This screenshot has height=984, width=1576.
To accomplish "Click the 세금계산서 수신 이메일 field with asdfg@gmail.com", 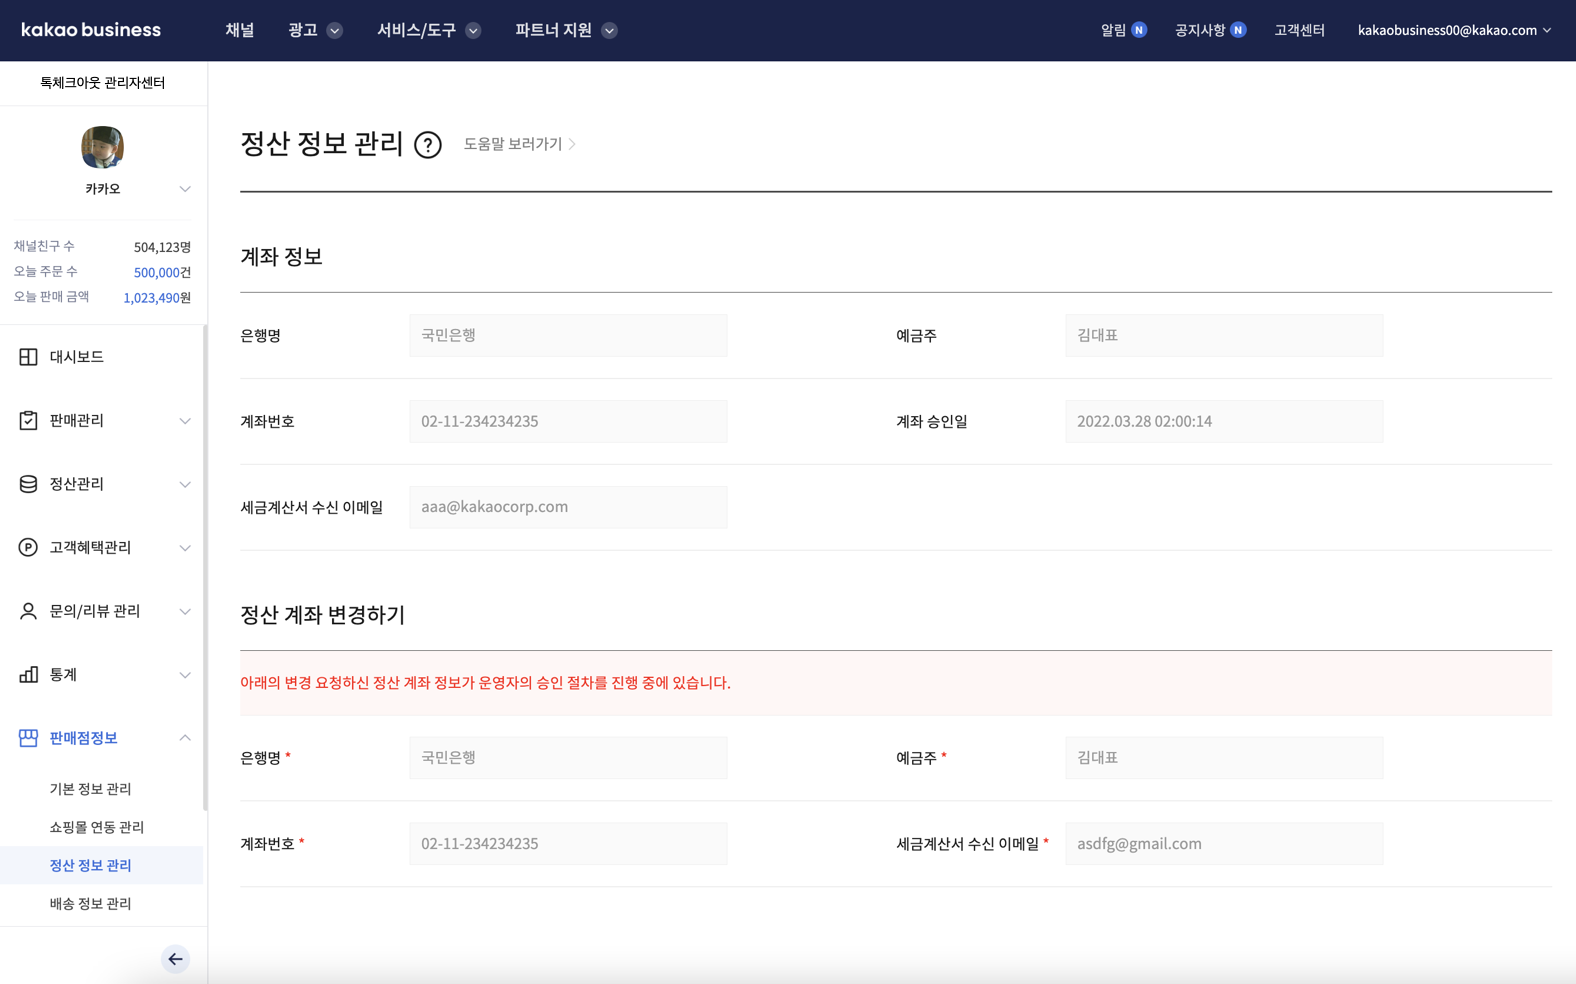I will (x=1223, y=843).
